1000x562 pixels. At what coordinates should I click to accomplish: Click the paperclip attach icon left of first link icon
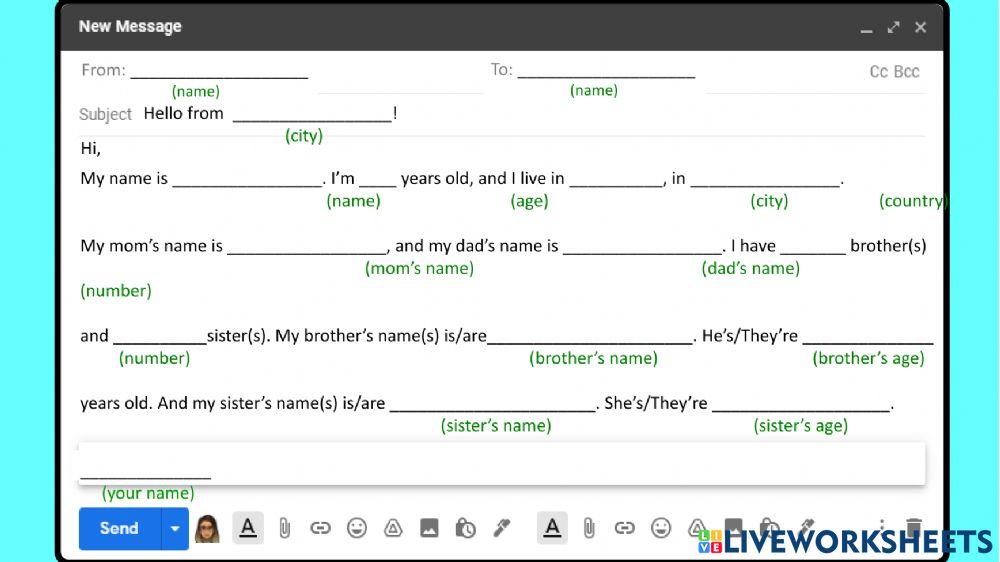pos(284,528)
